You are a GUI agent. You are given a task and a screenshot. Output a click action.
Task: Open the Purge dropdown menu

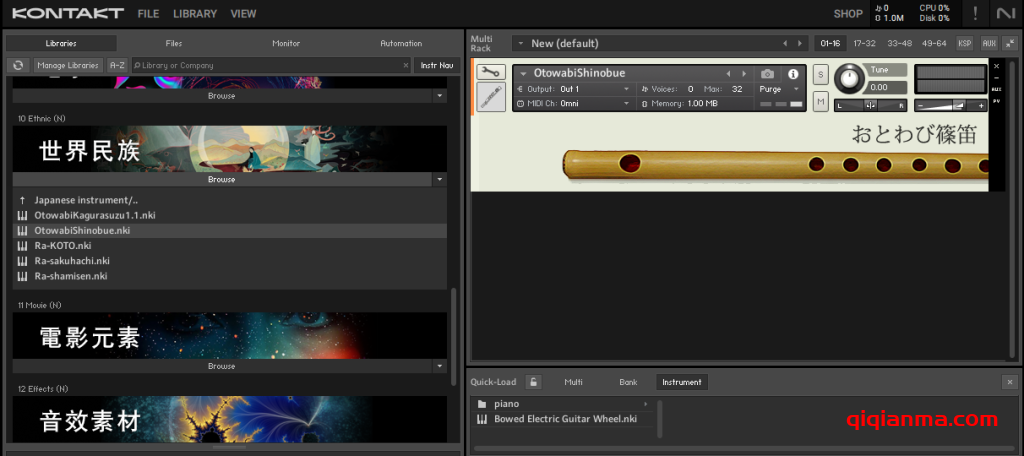coord(780,89)
